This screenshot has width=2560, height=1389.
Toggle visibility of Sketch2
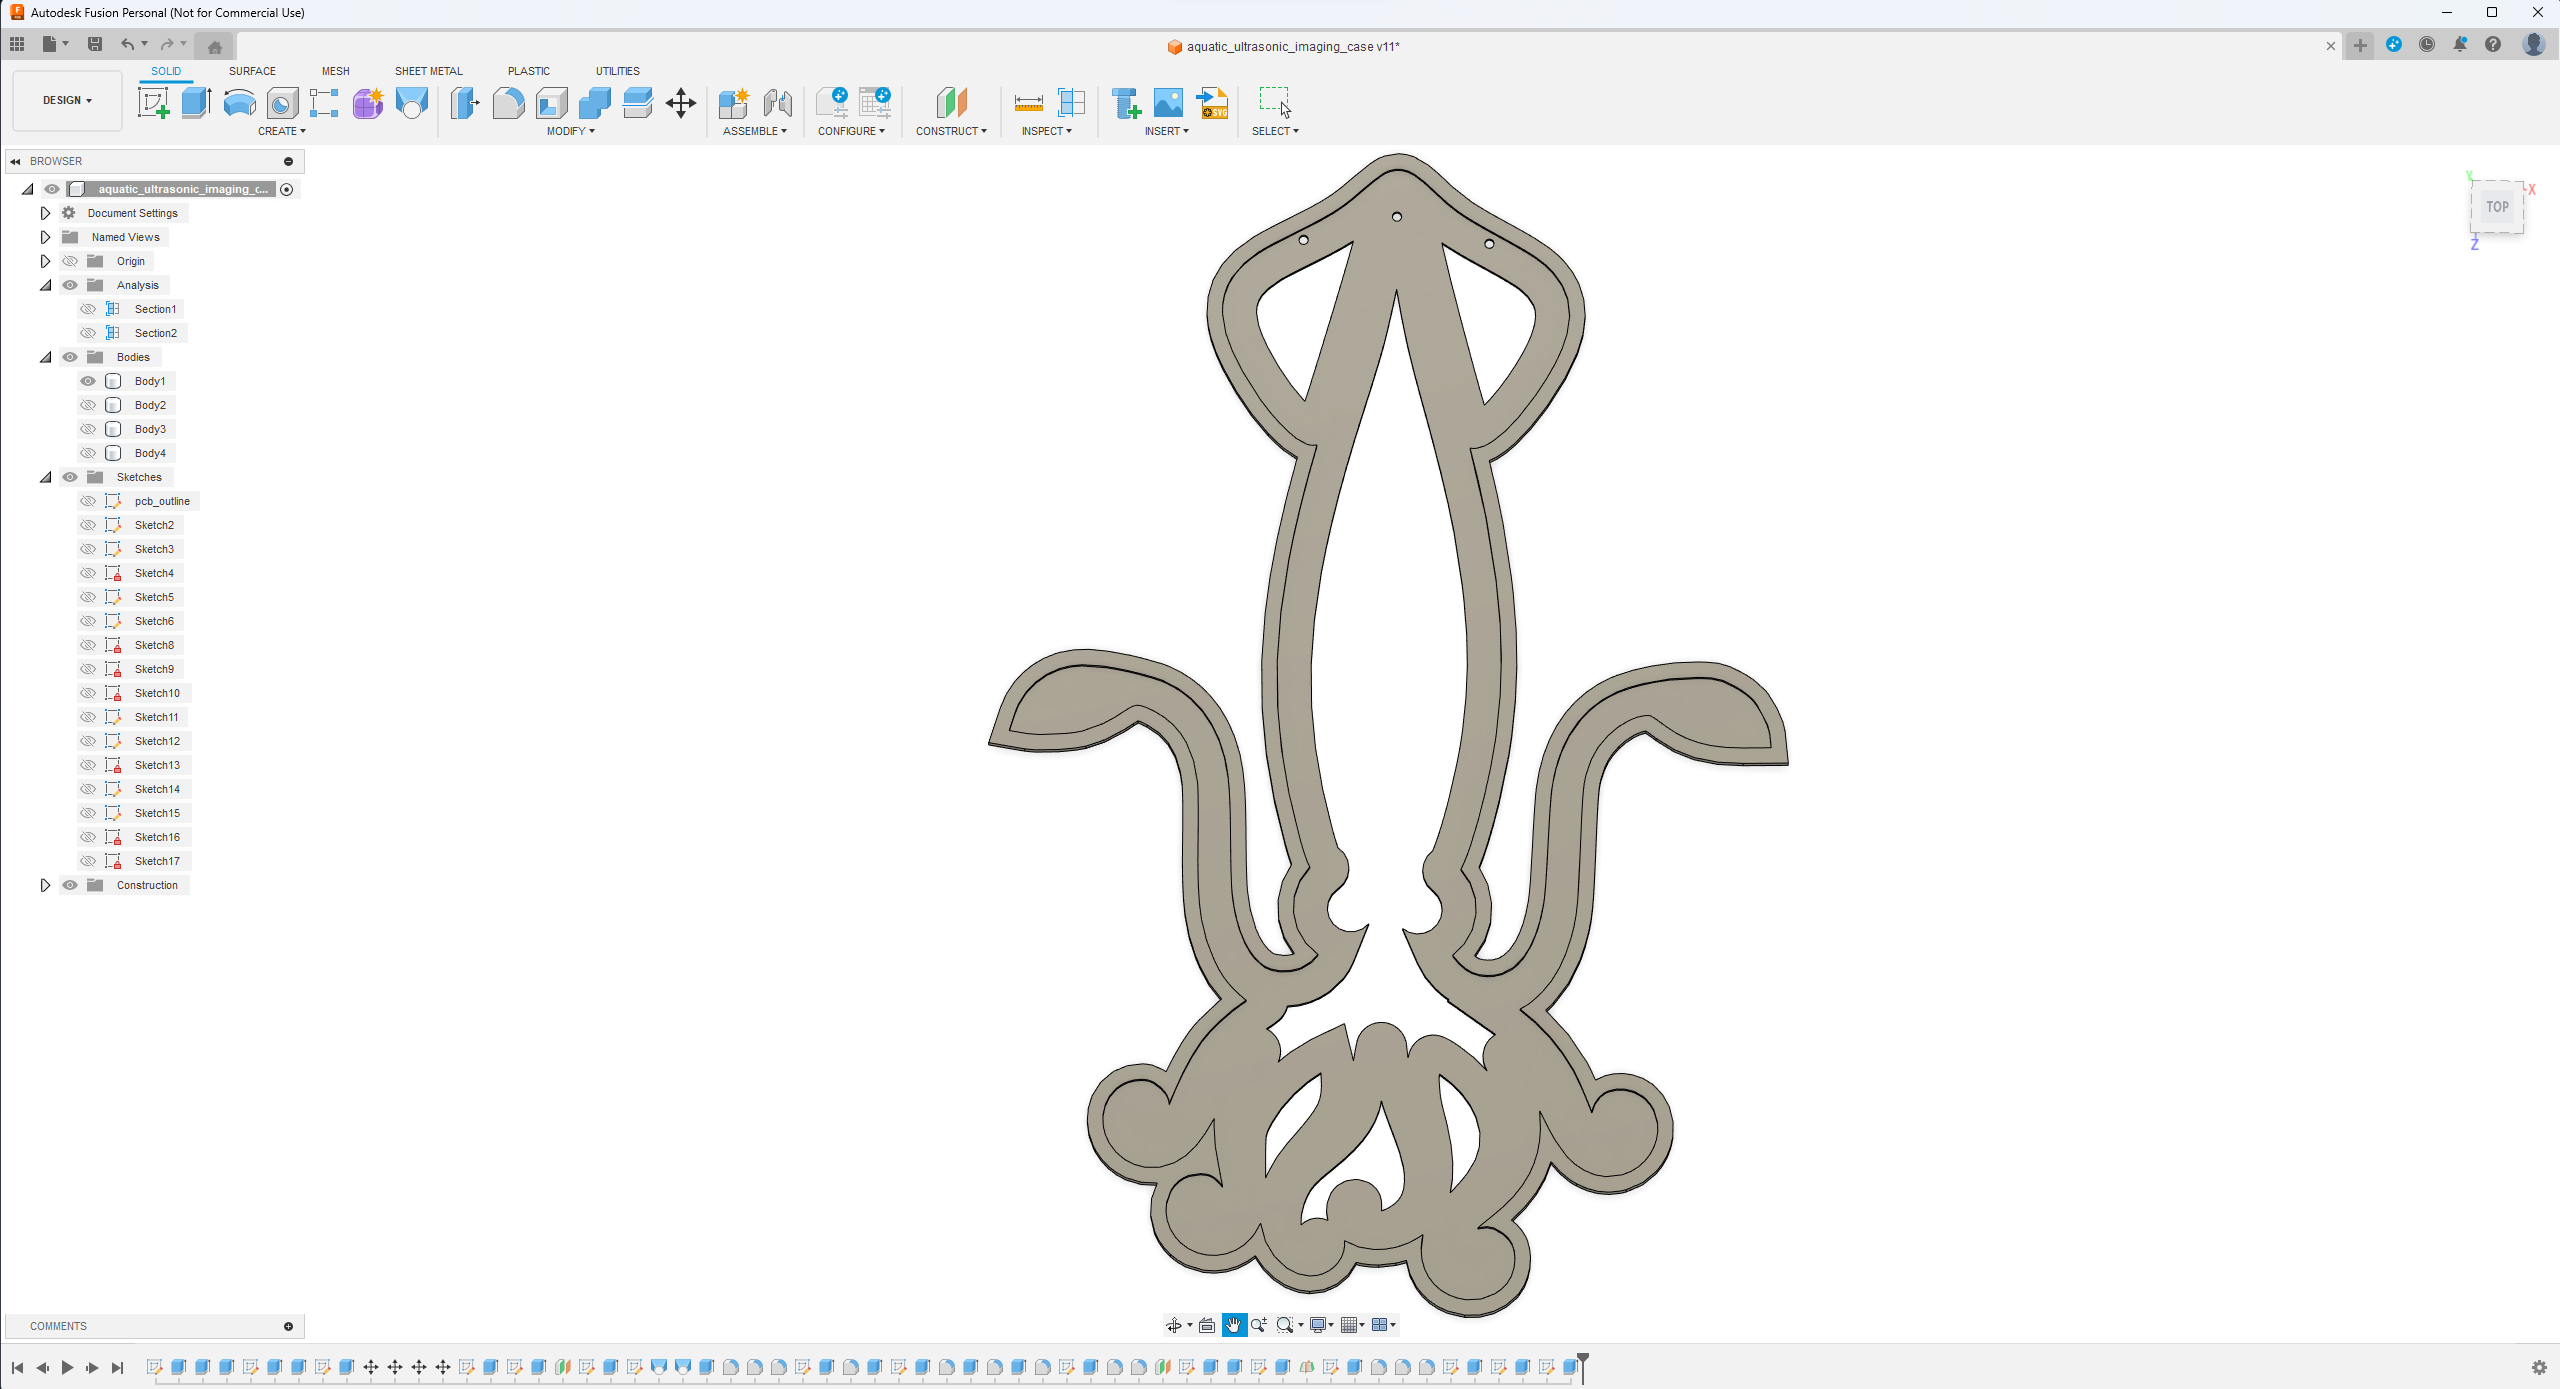pyautogui.click(x=89, y=525)
